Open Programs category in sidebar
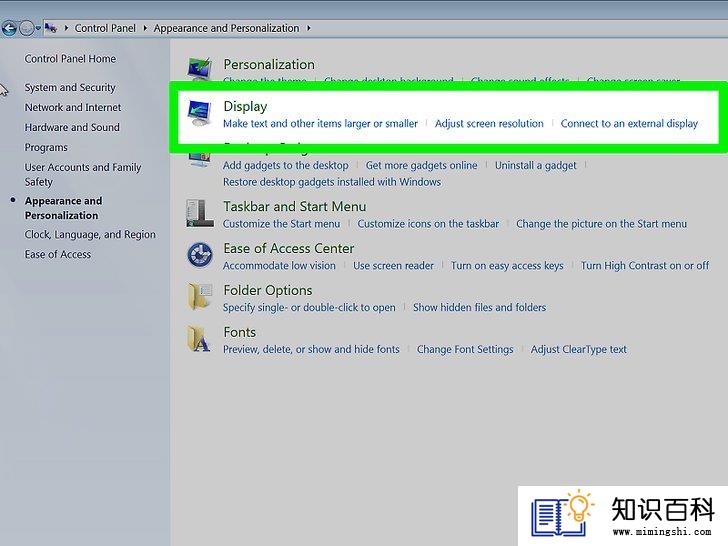Image resolution: width=728 pixels, height=546 pixels. (46, 148)
